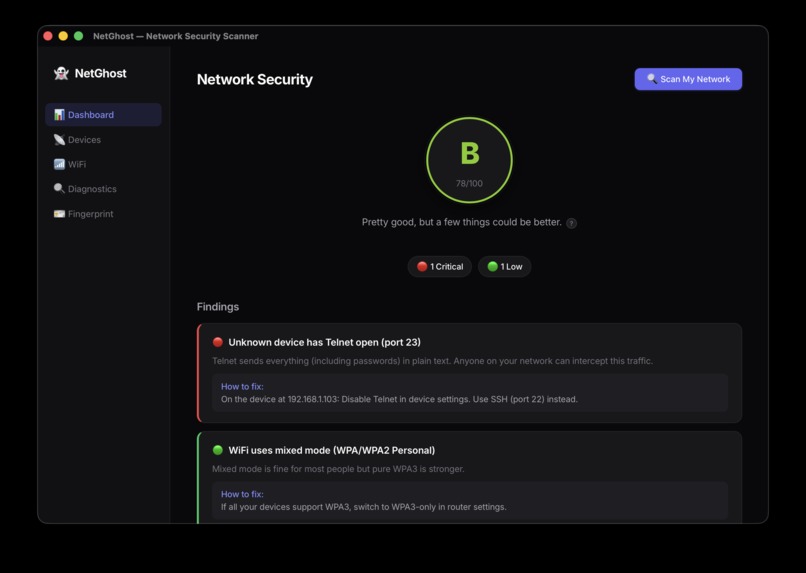Click the NetGhost app name in sidebar

pos(100,73)
